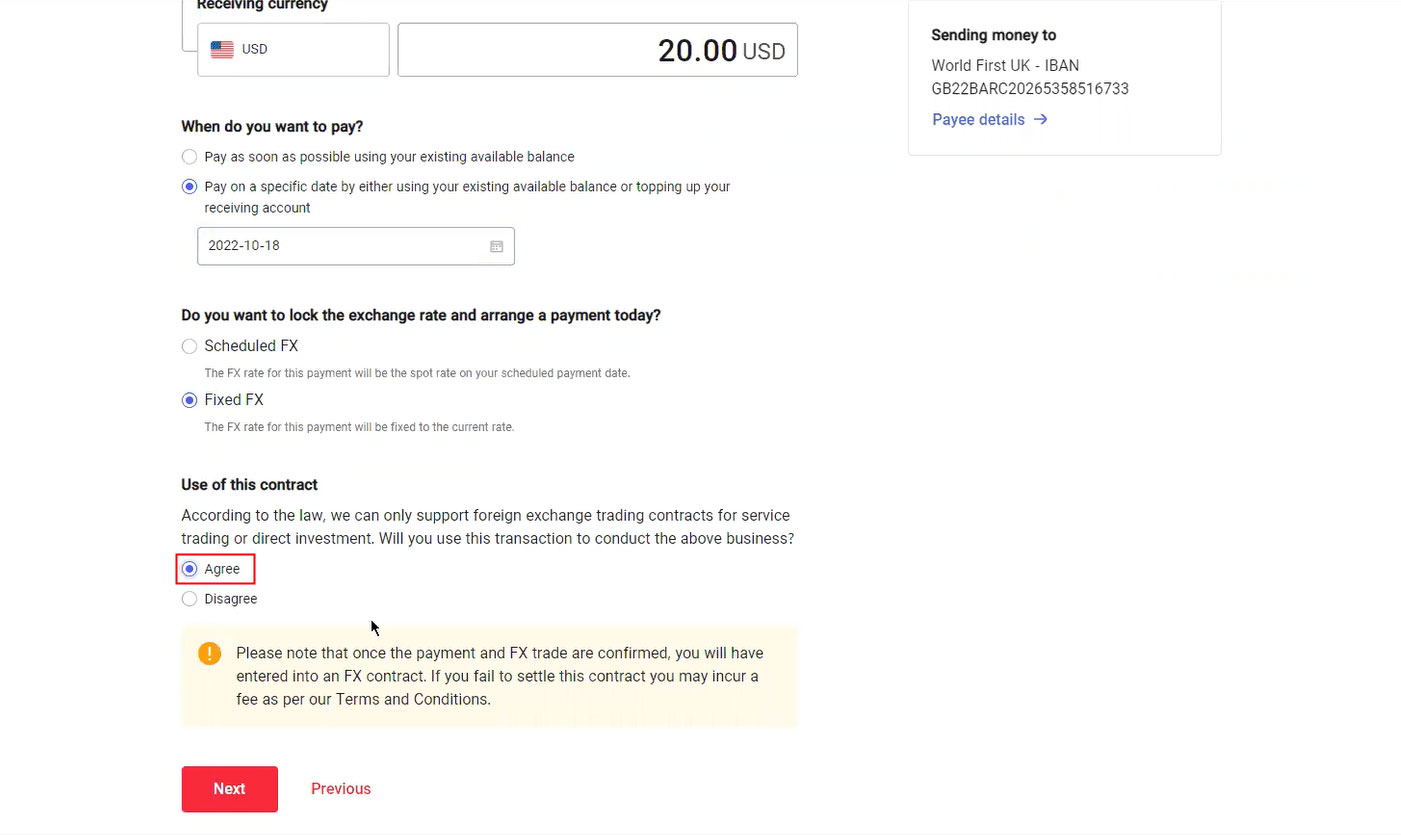The width and height of the screenshot is (1401, 835).
Task: Select the Disagree radio button
Action: tap(189, 599)
